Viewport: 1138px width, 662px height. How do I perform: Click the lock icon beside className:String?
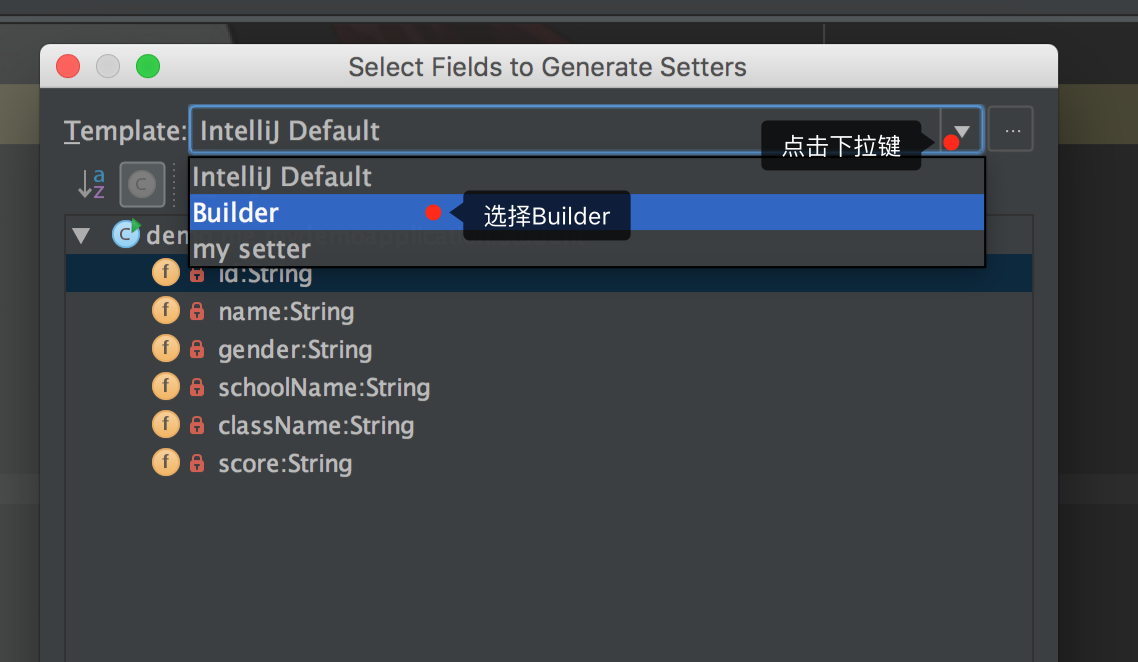click(197, 426)
